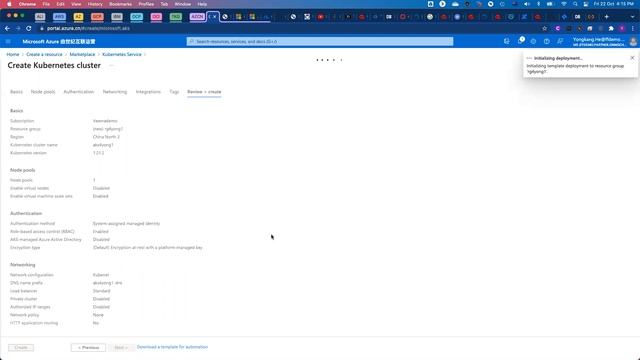Open the Azure portal settings gear
This screenshot has width=640, height=360.
pyautogui.click(x=533, y=41)
